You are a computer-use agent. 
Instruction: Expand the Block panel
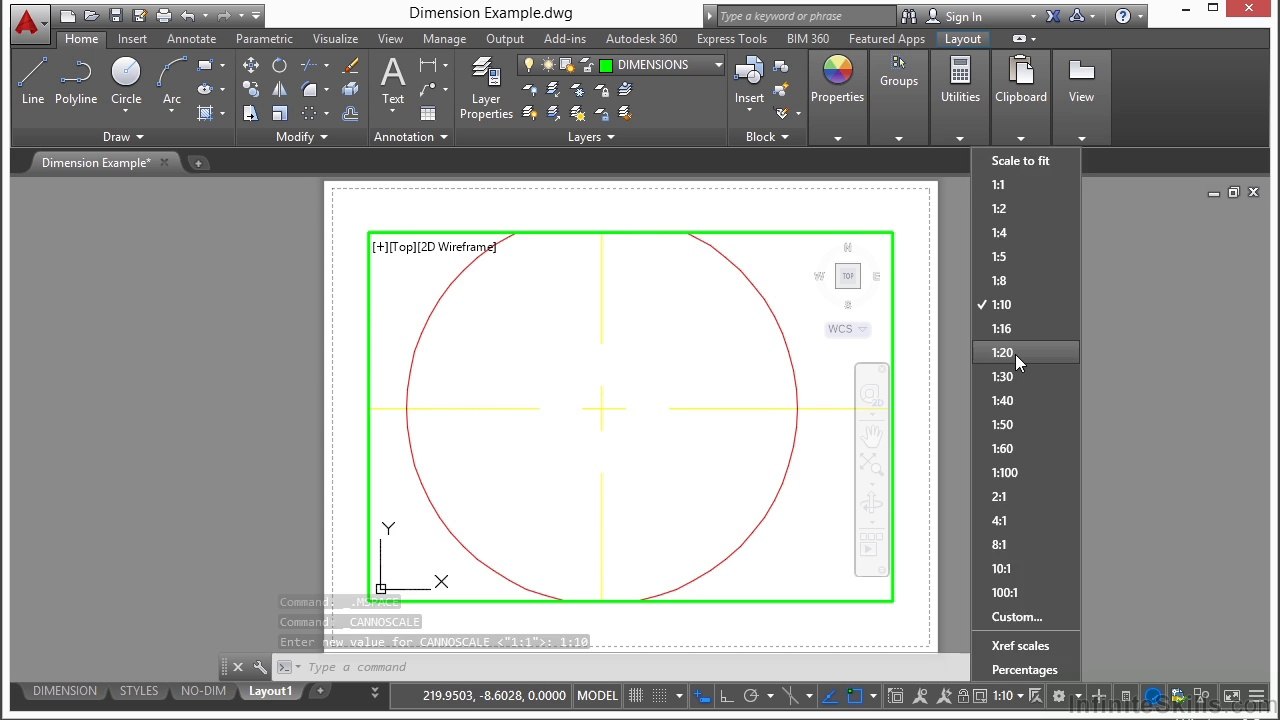[767, 137]
